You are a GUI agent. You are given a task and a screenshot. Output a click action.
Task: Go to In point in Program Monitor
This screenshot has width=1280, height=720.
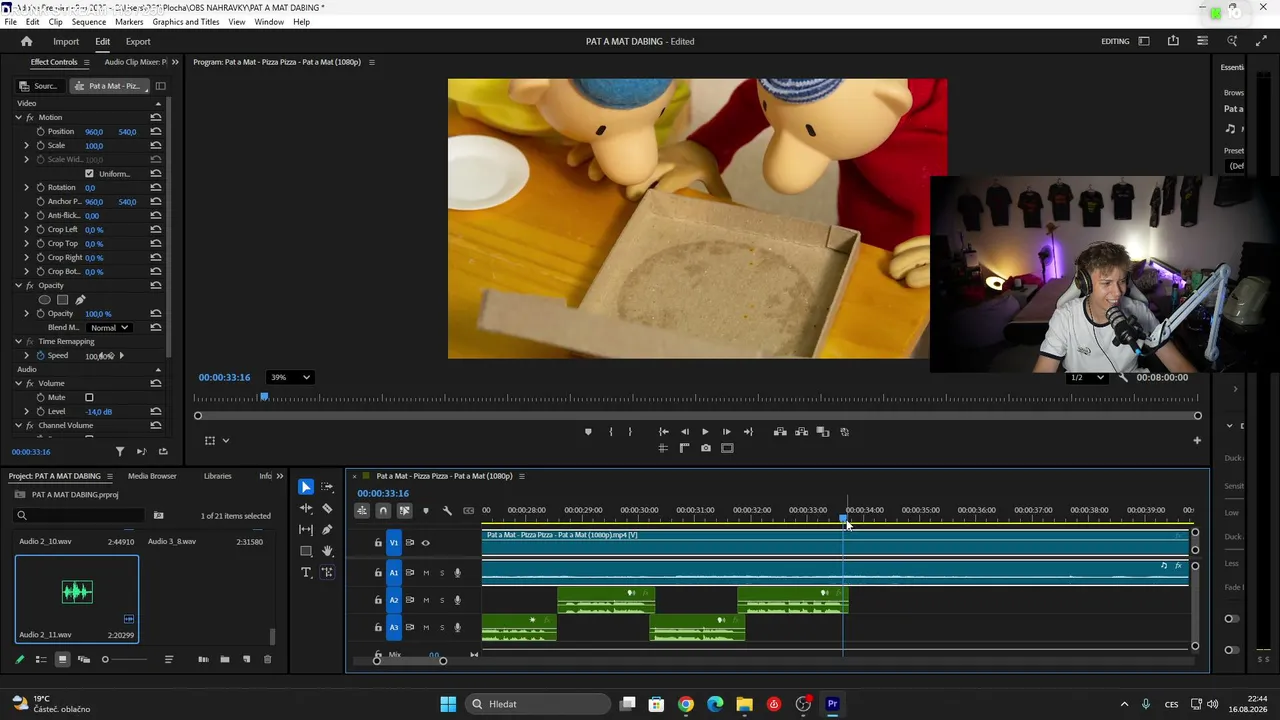click(663, 432)
